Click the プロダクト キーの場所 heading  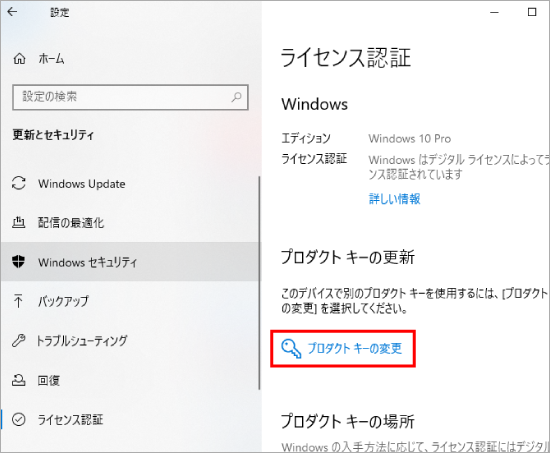tap(348, 421)
